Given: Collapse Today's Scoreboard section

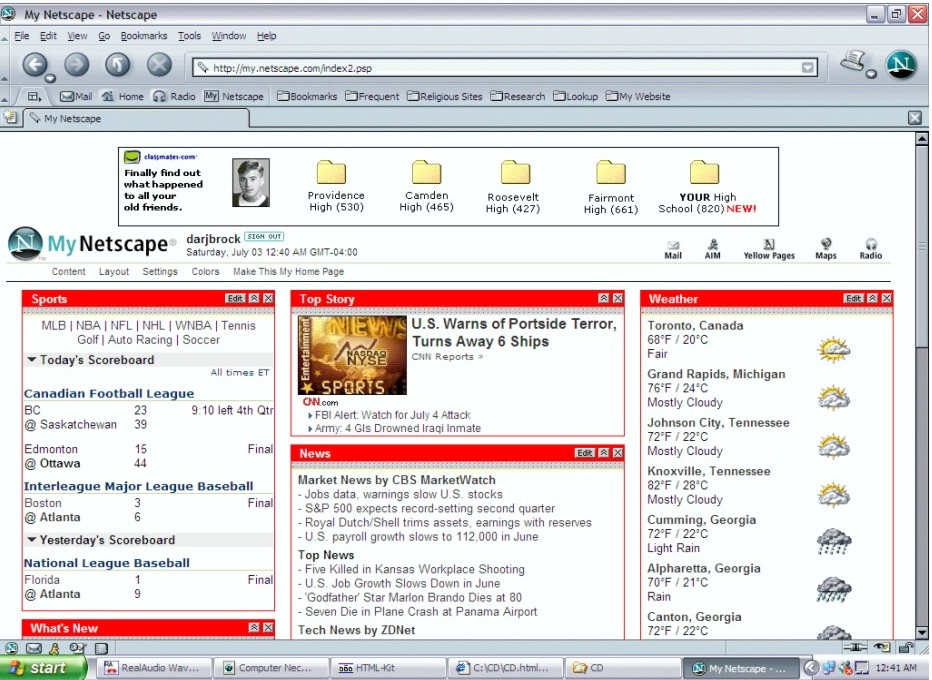Looking at the screenshot, I should click(x=32, y=360).
